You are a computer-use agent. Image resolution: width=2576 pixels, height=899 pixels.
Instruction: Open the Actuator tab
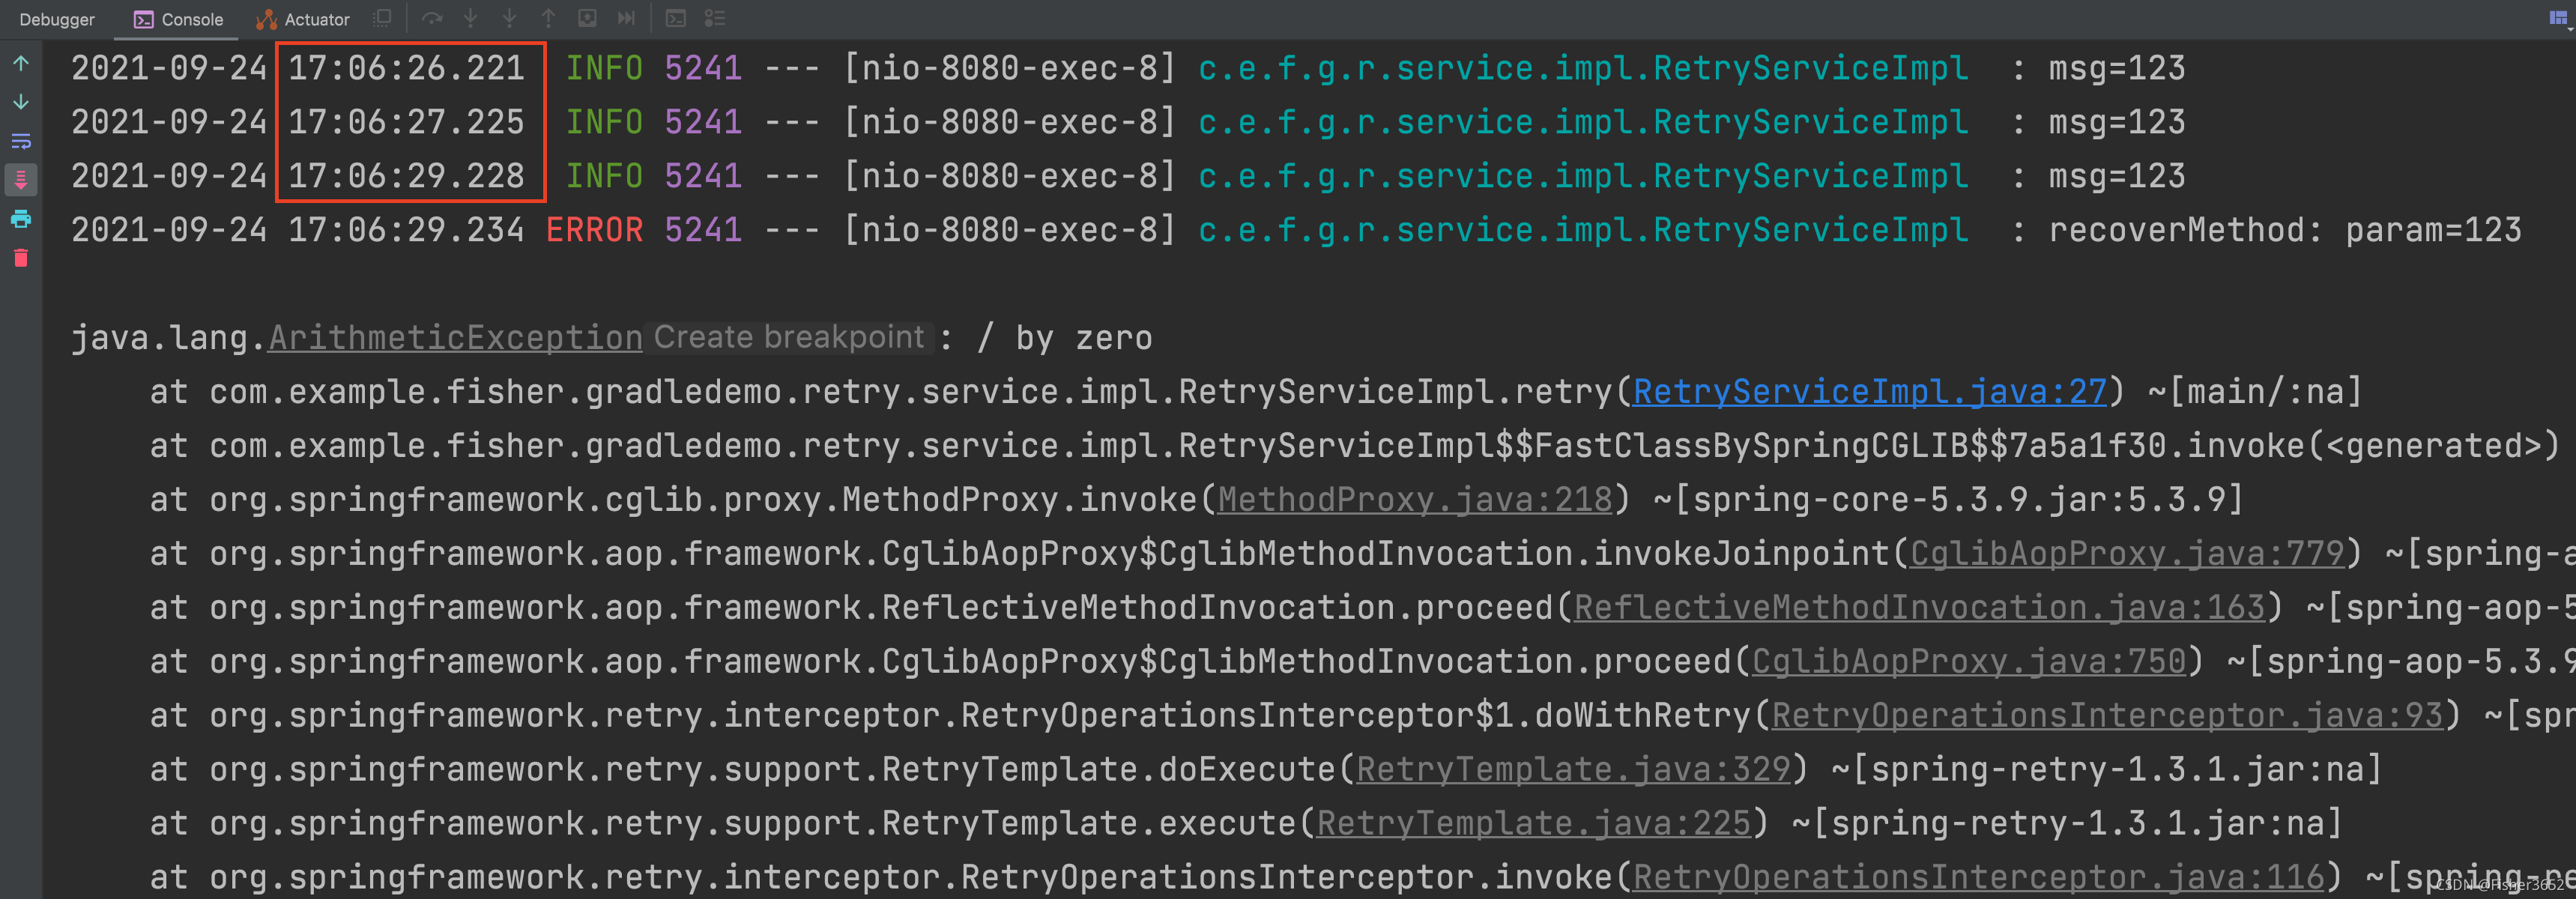[303, 19]
